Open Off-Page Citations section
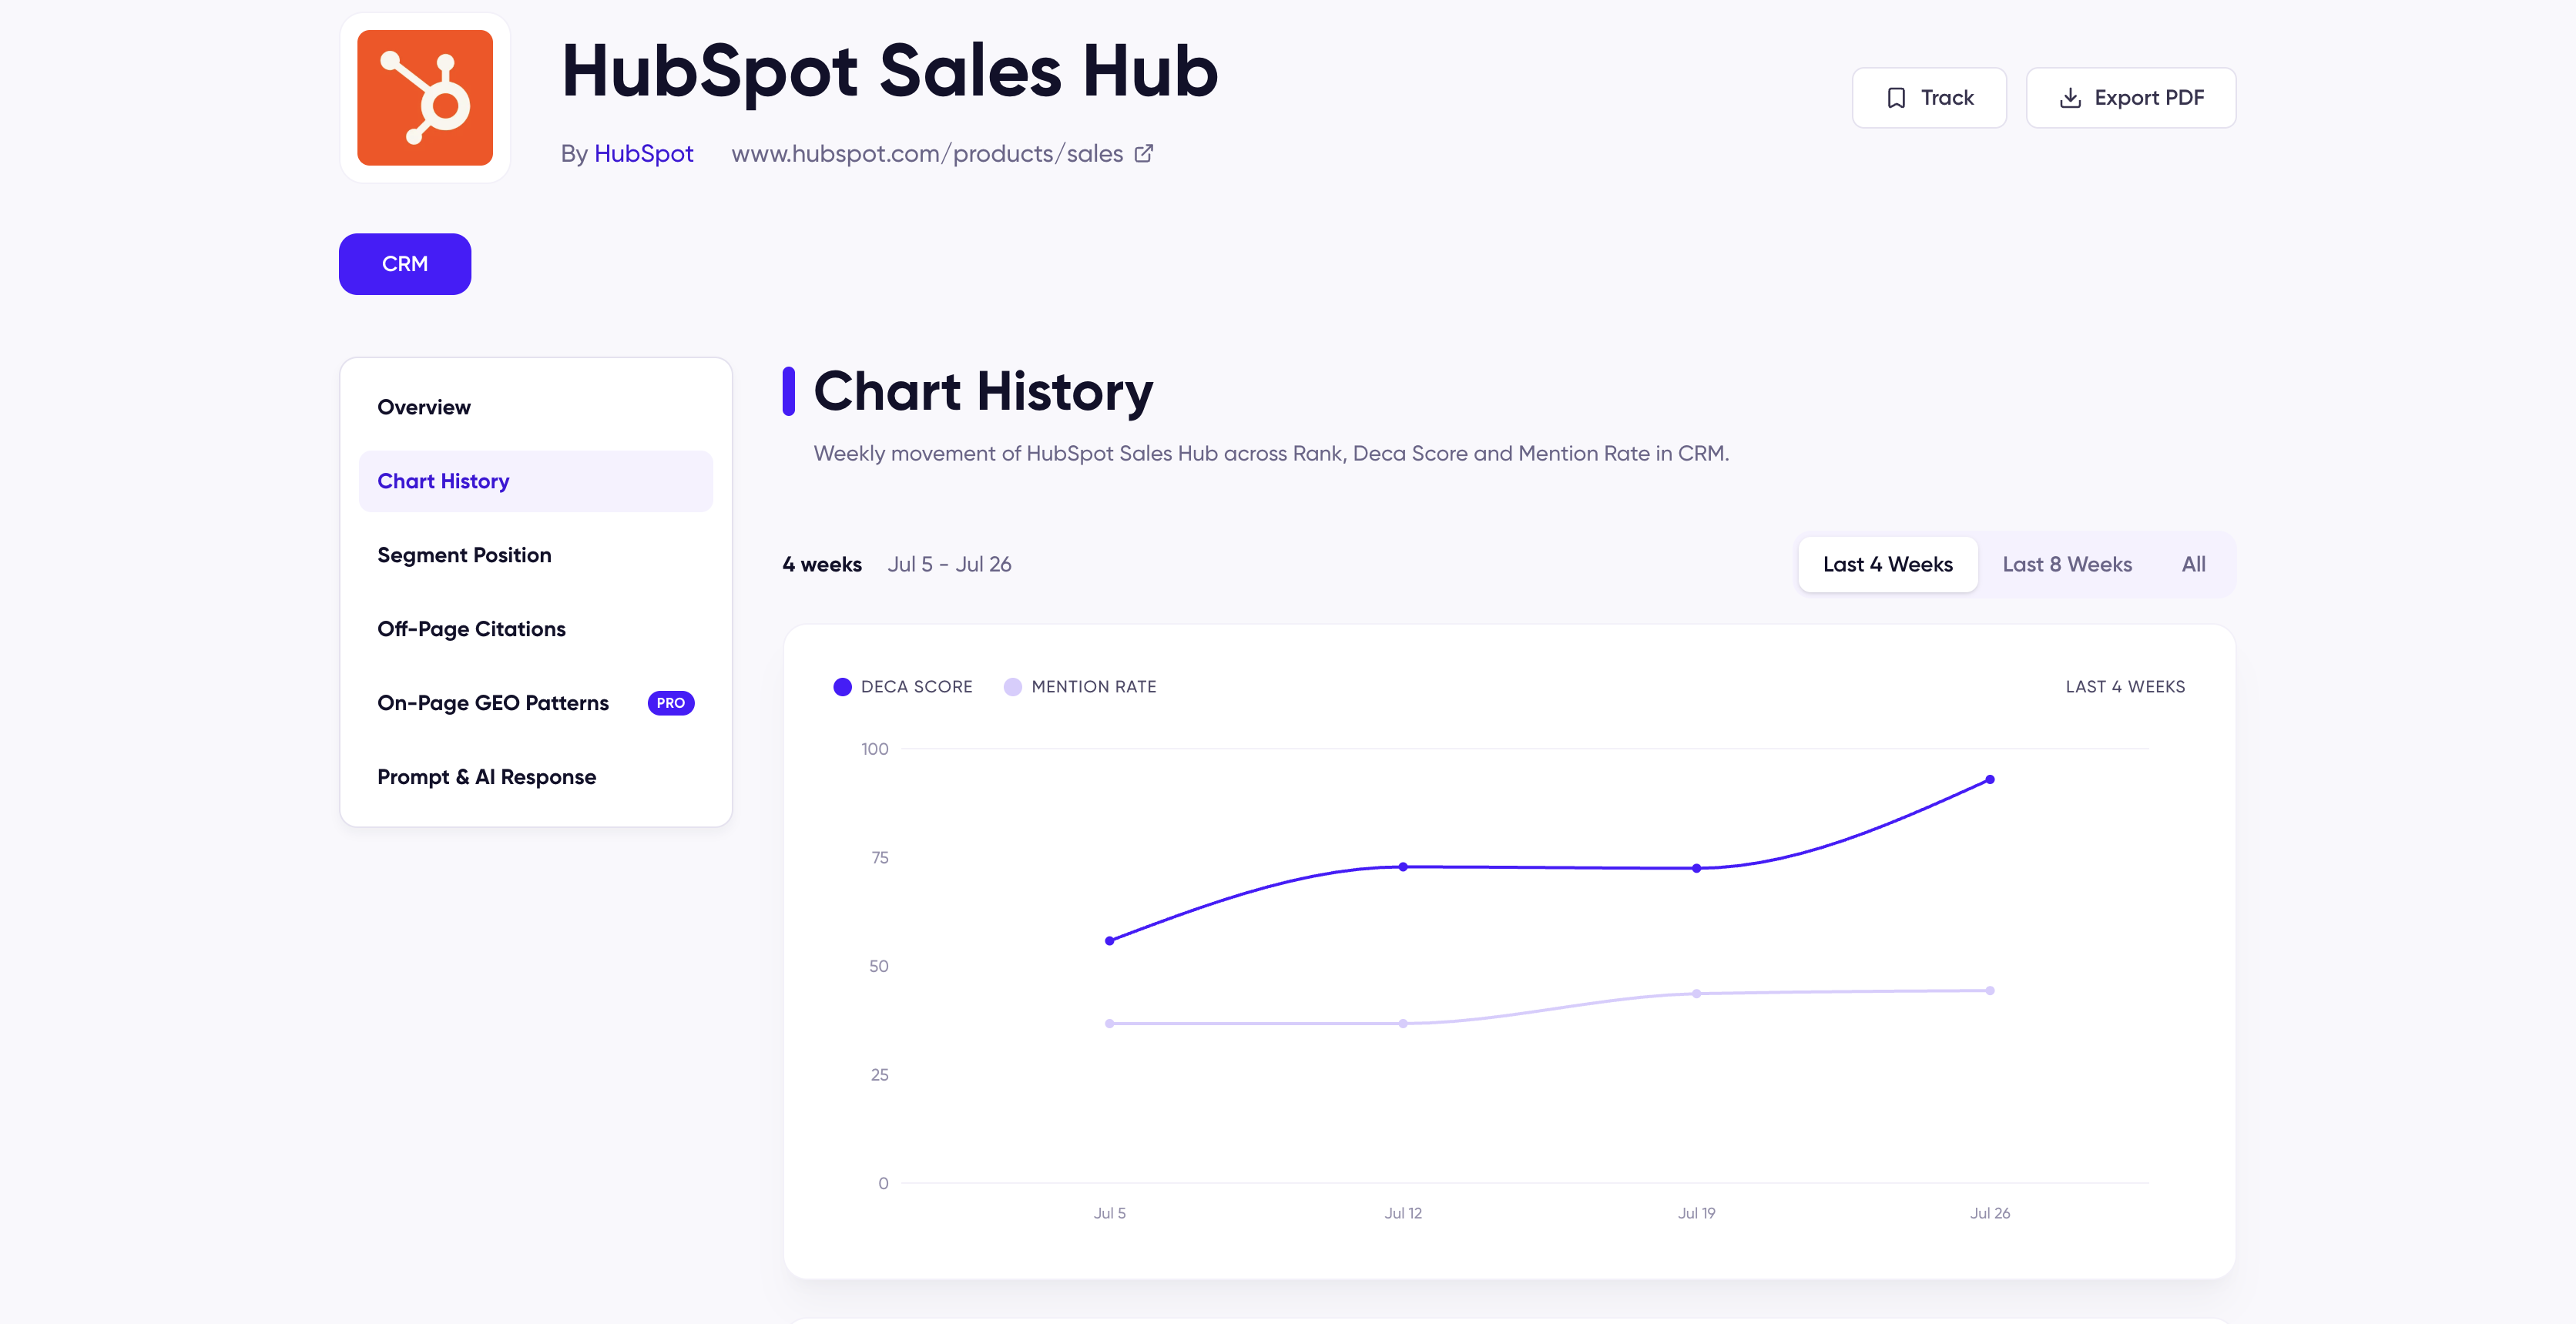Image resolution: width=2576 pixels, height=1324 pixels. (536, 629)
